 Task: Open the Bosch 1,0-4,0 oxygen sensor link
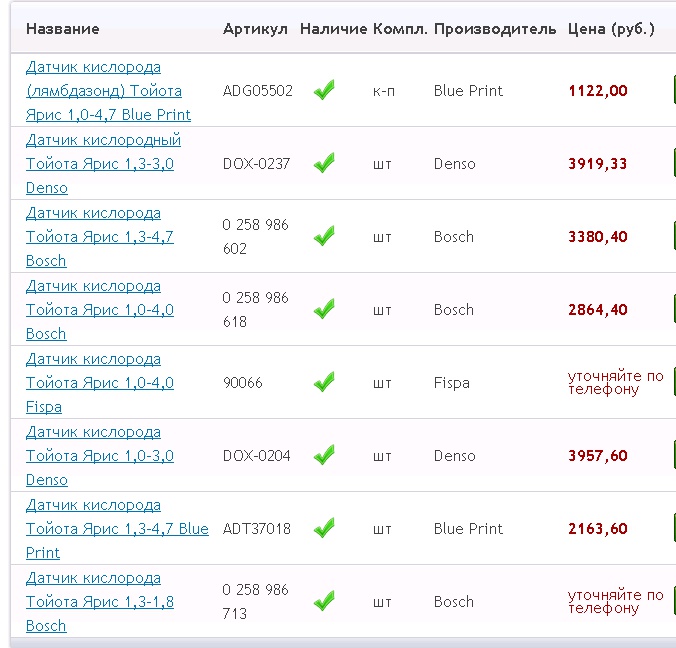coord(100,310)
